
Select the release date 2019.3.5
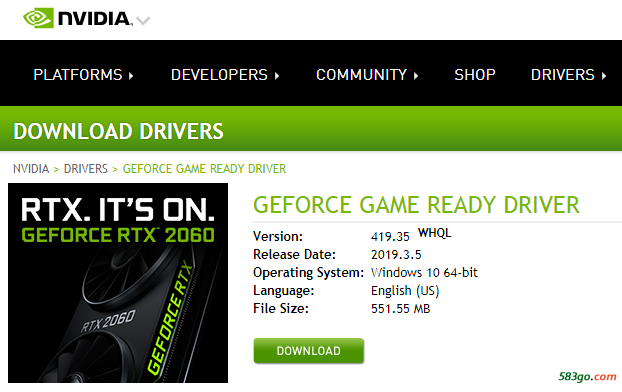396,255
